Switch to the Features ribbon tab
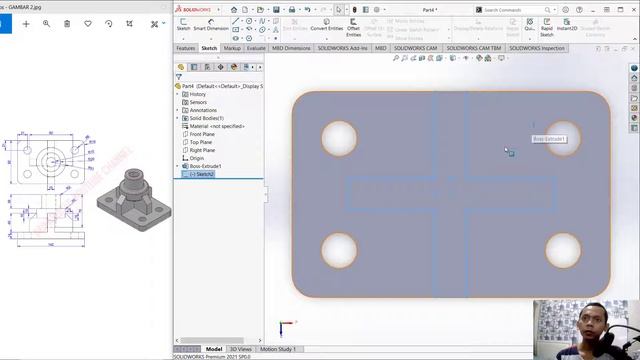The height and width of the screenshot is (360, 640). tap(186, 48)
